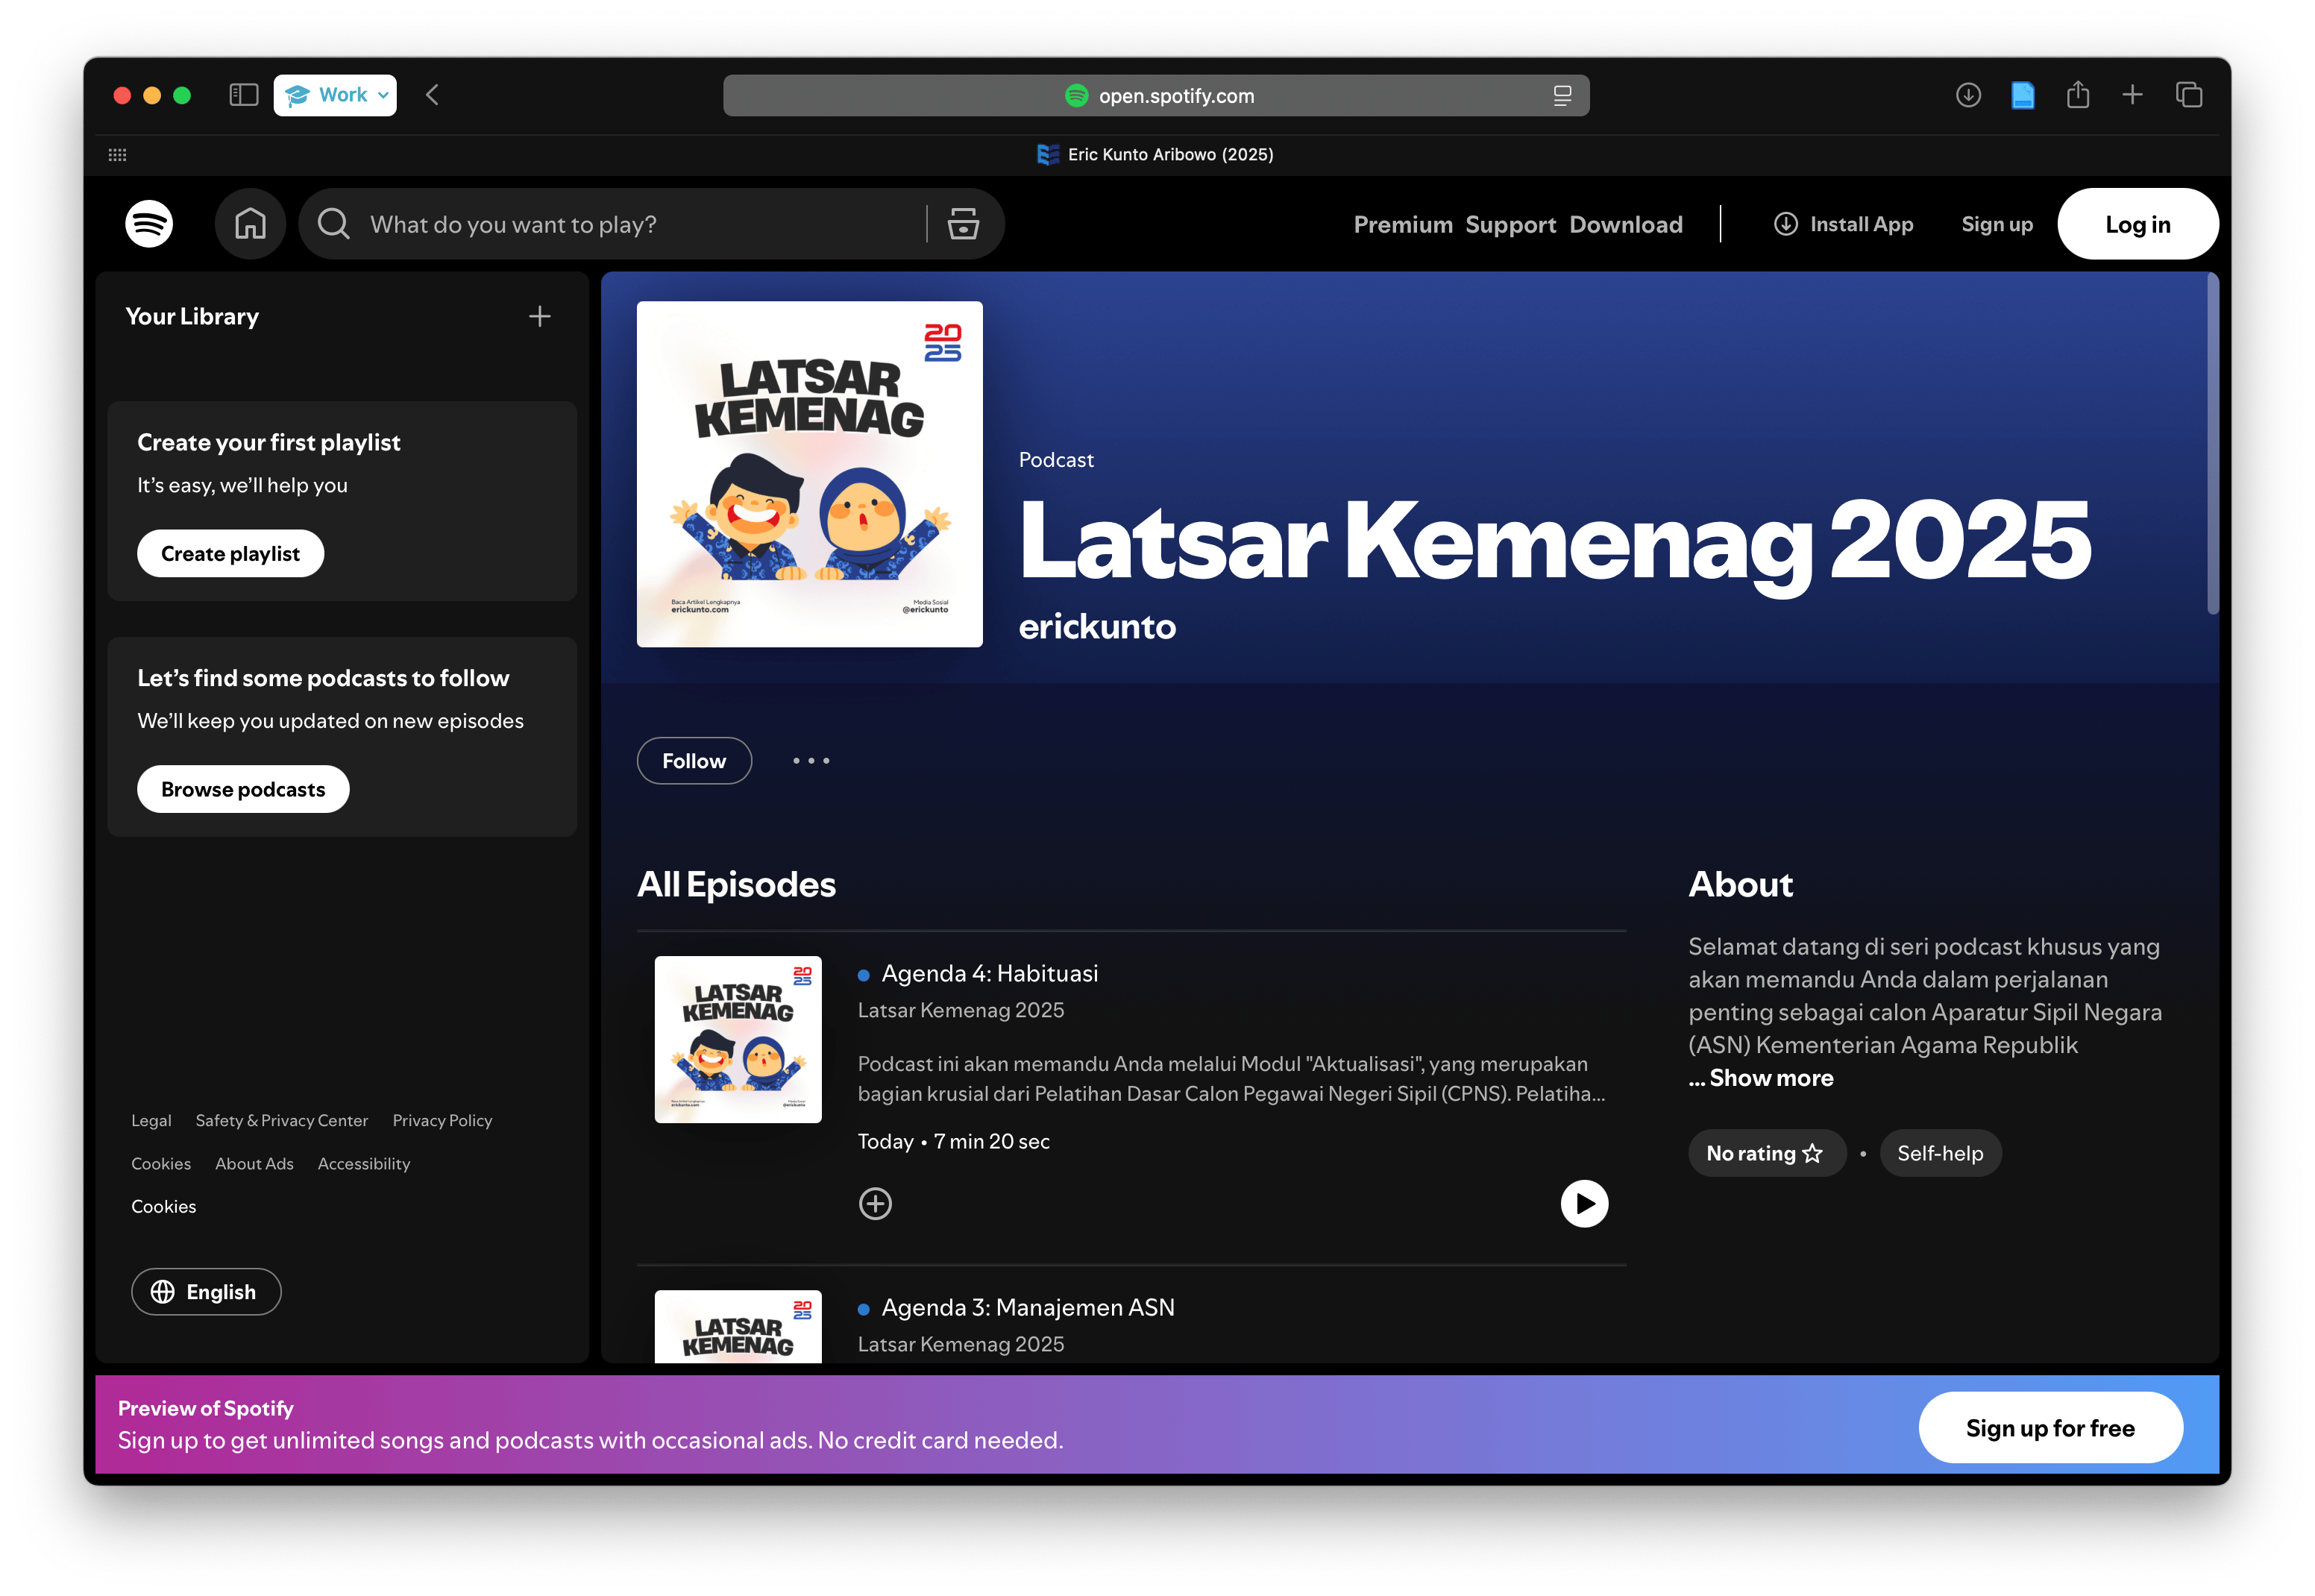Select the Eric Kunto Aribowo (2025) tab

[x=1155, y=155]
